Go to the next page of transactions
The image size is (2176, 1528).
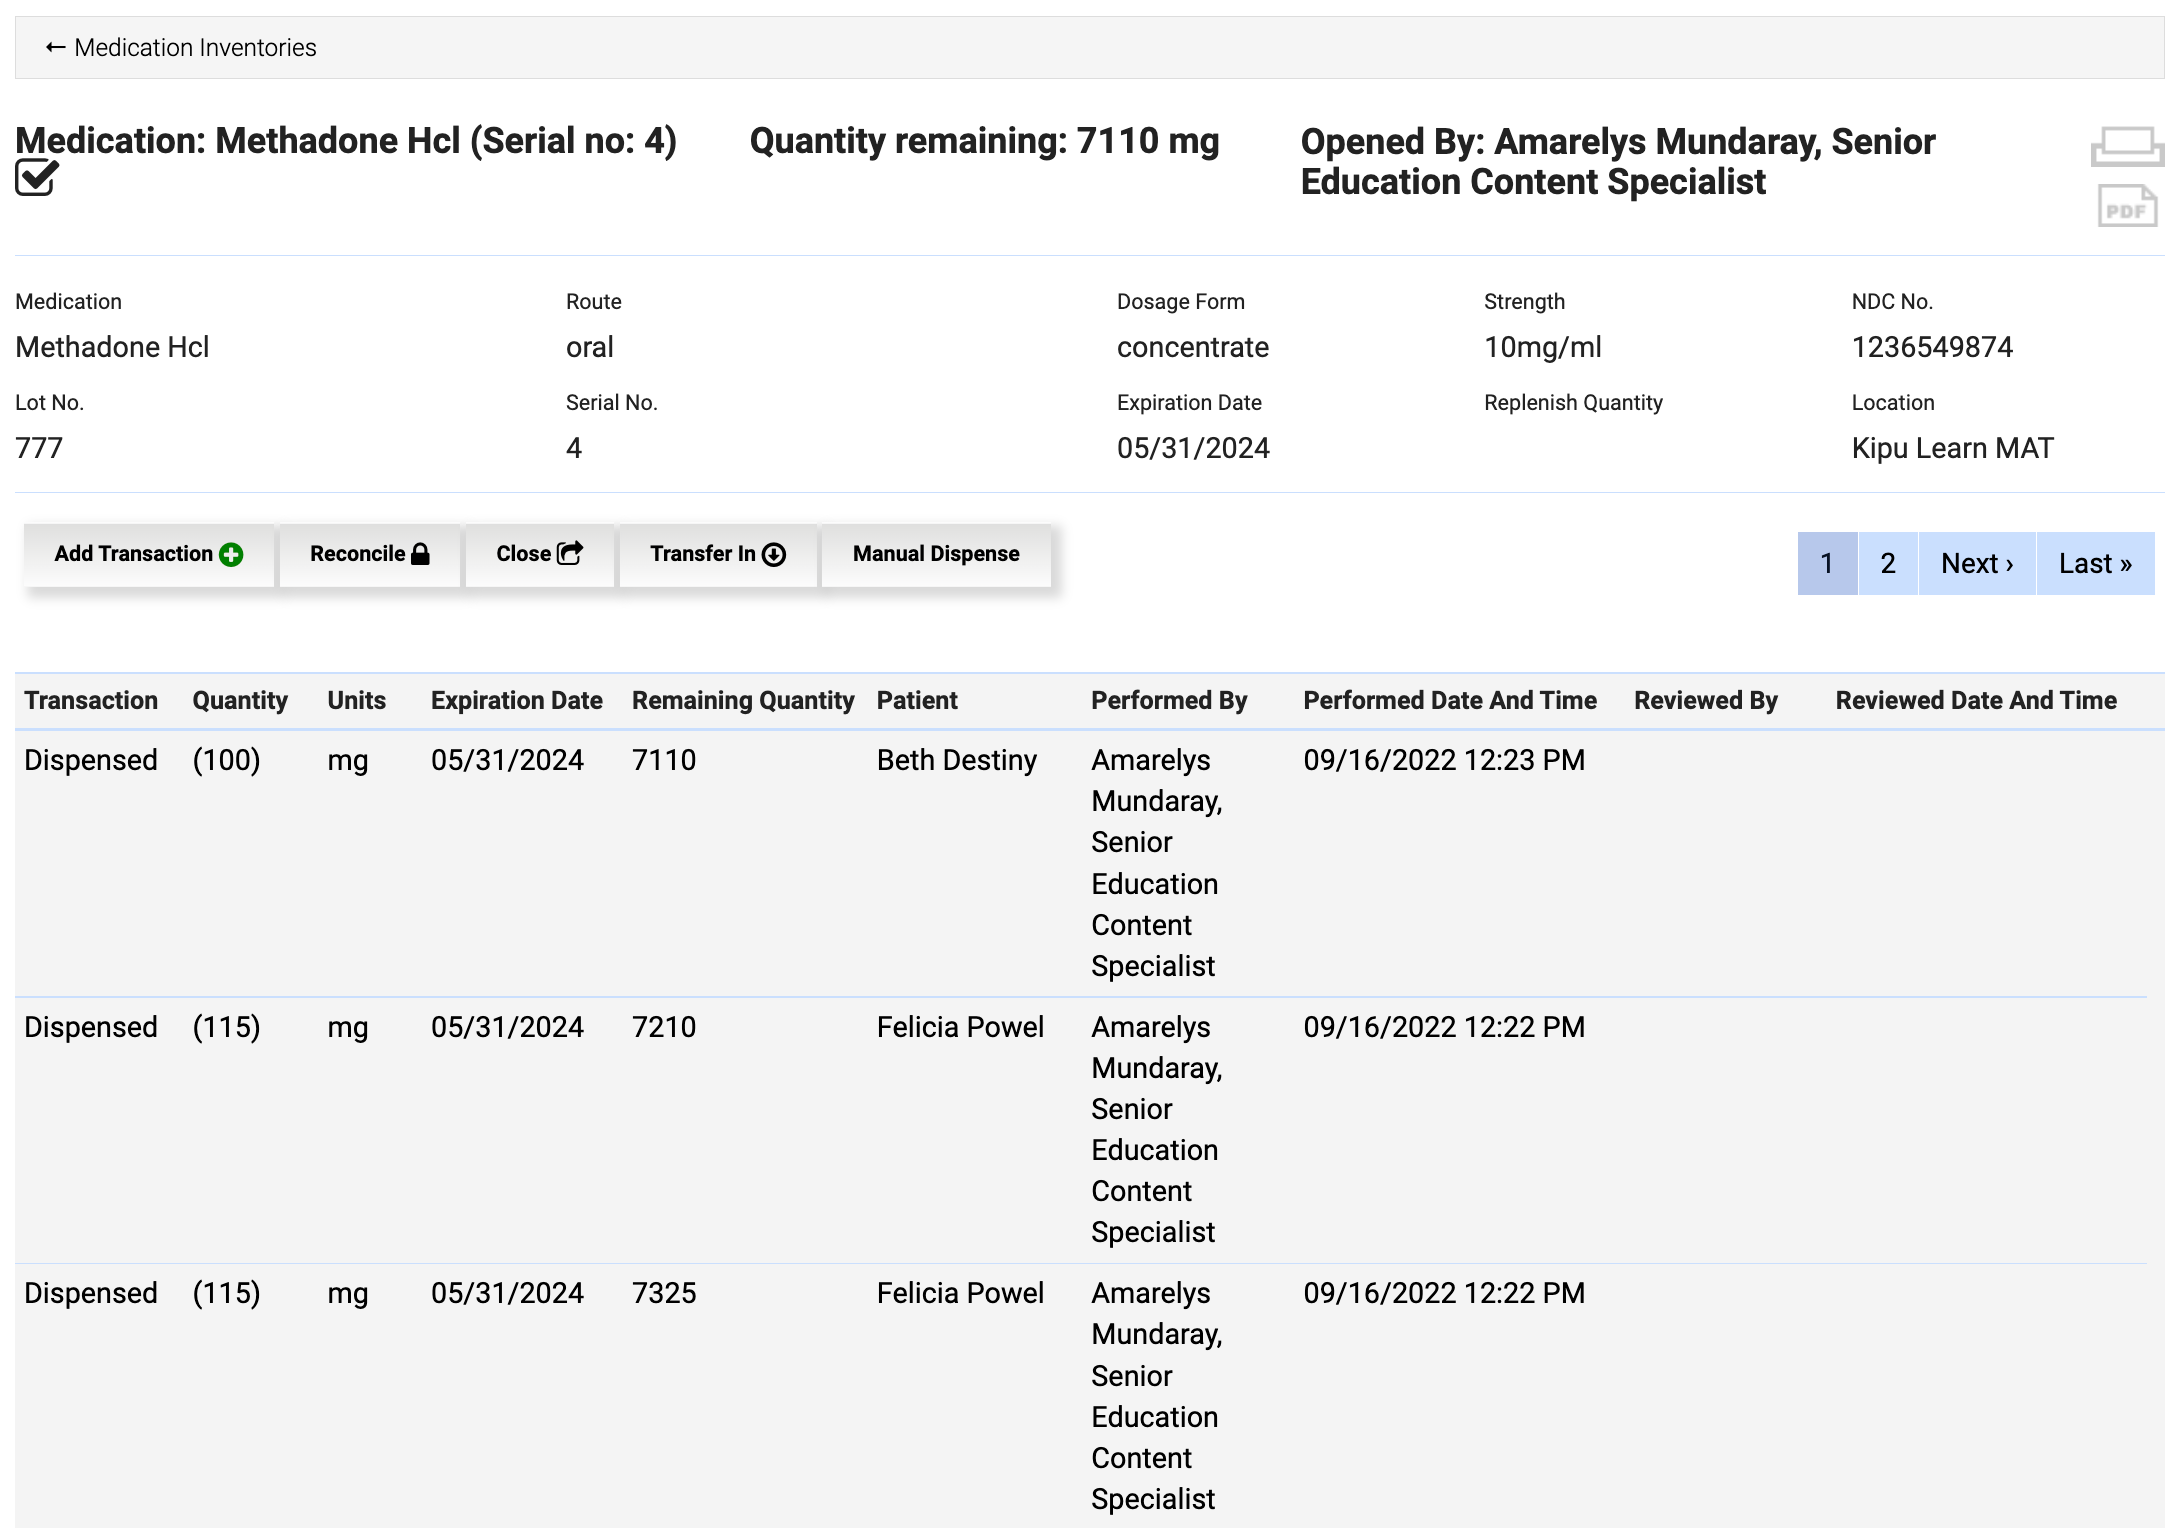pyautogui.click(x=1976, y=563)
